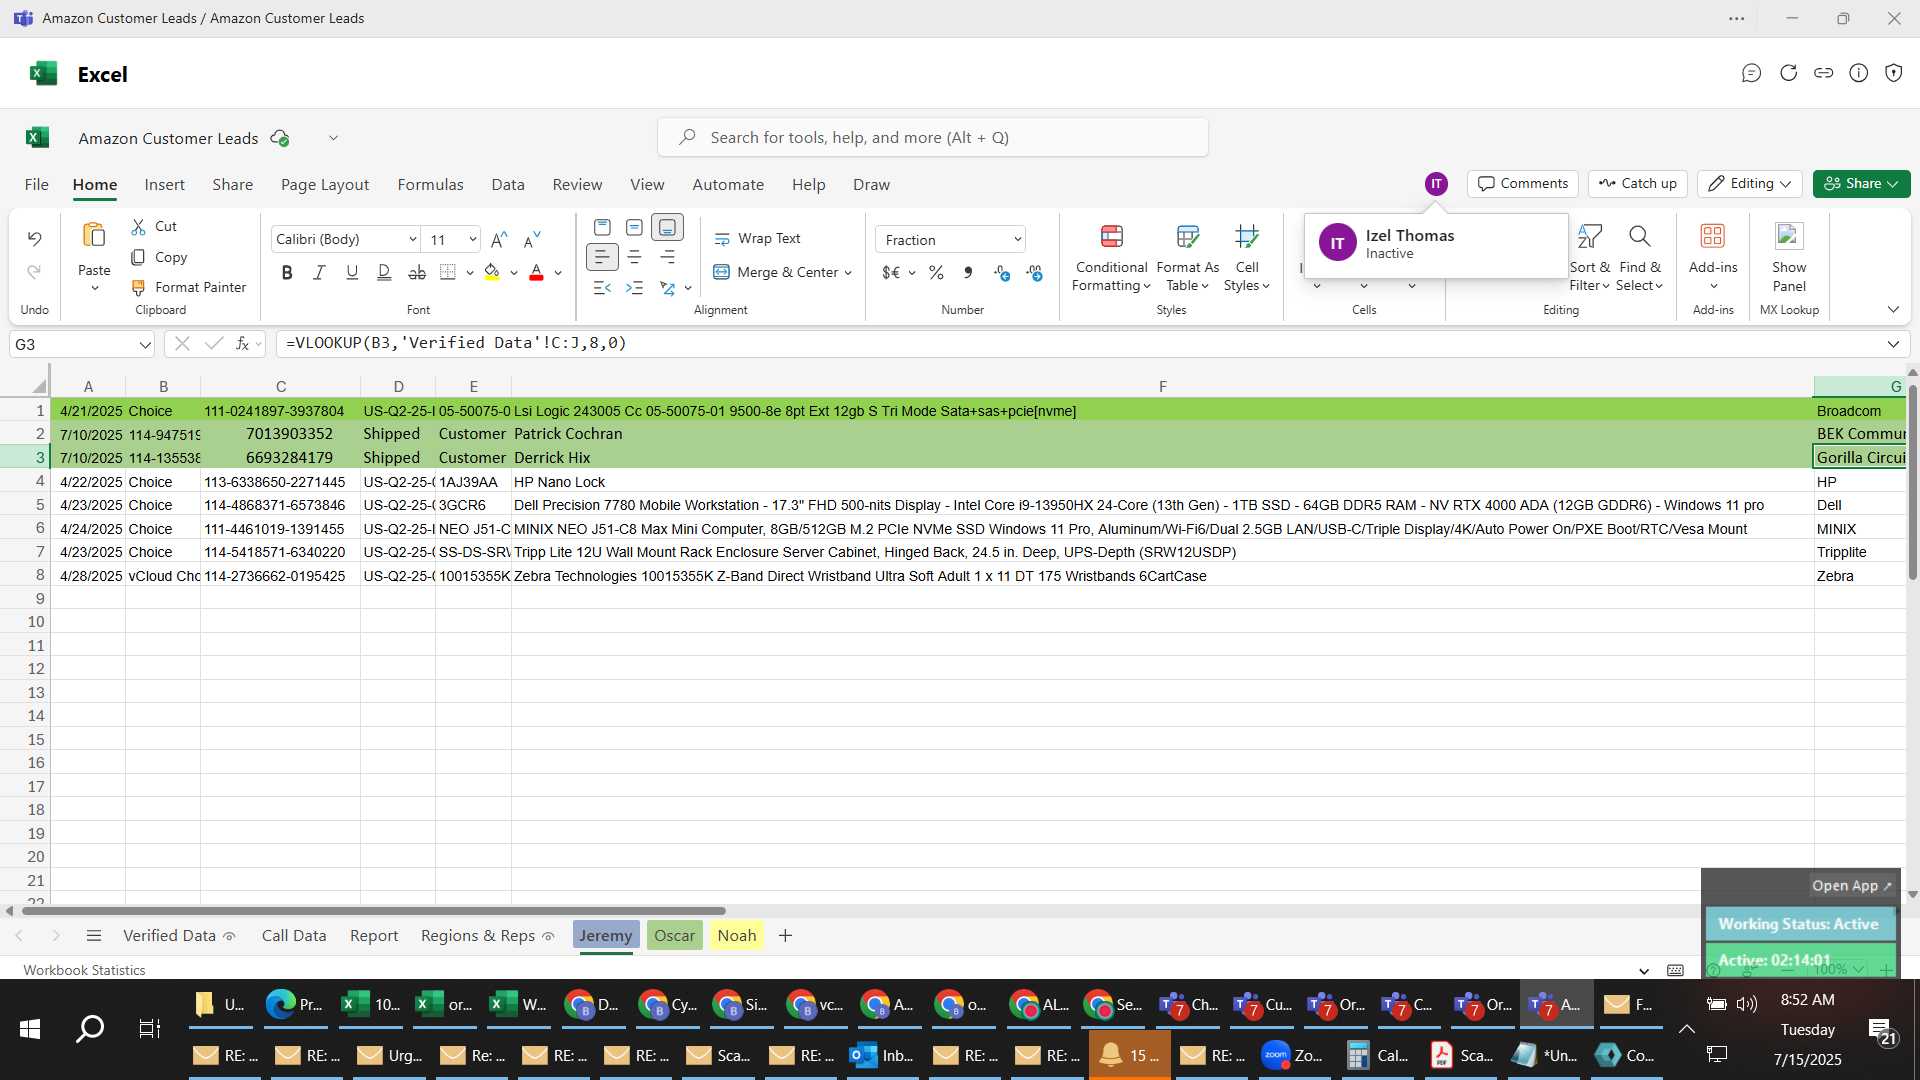Toggle Strikethrough formatting
Viewport: 1920px width, 1080px height.
(417, 272)
